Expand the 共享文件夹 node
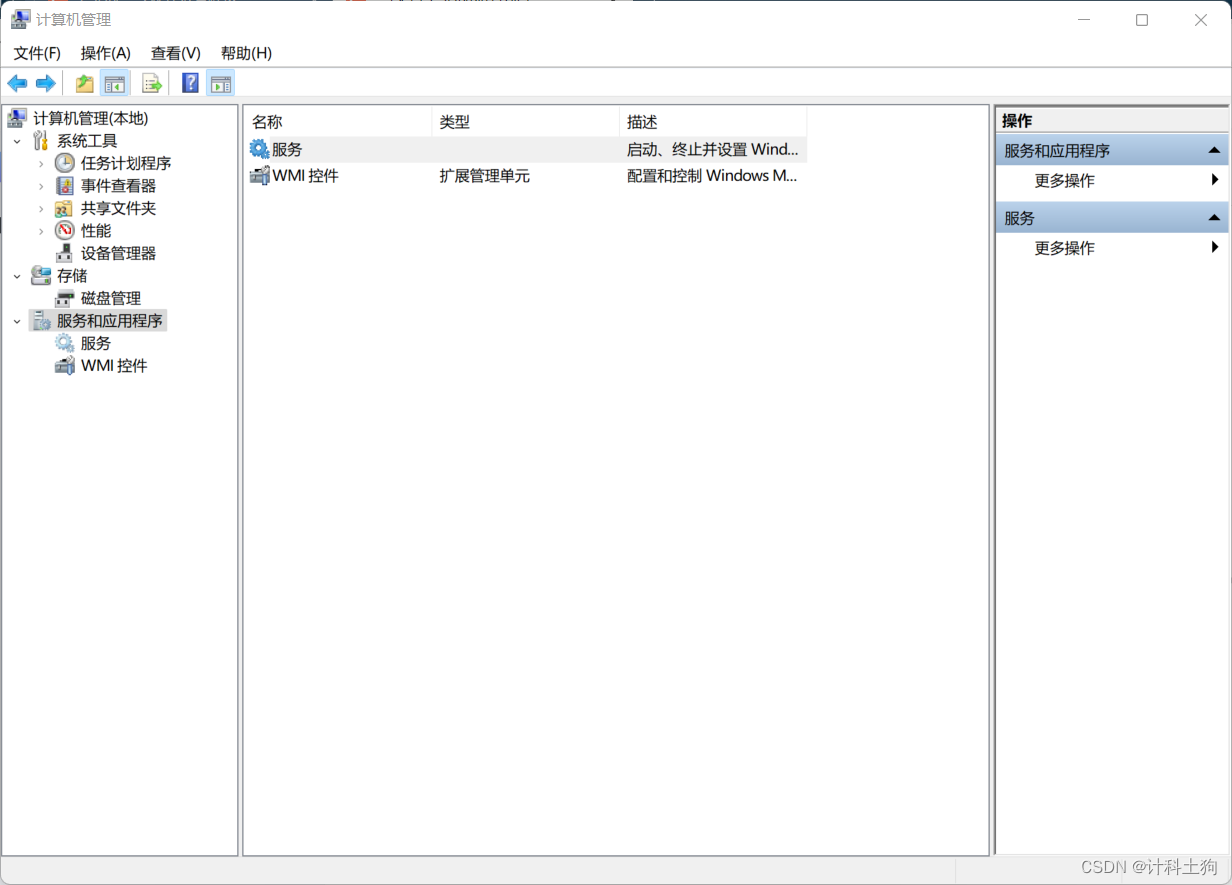1232x885 pixels. tap(41, 209)
